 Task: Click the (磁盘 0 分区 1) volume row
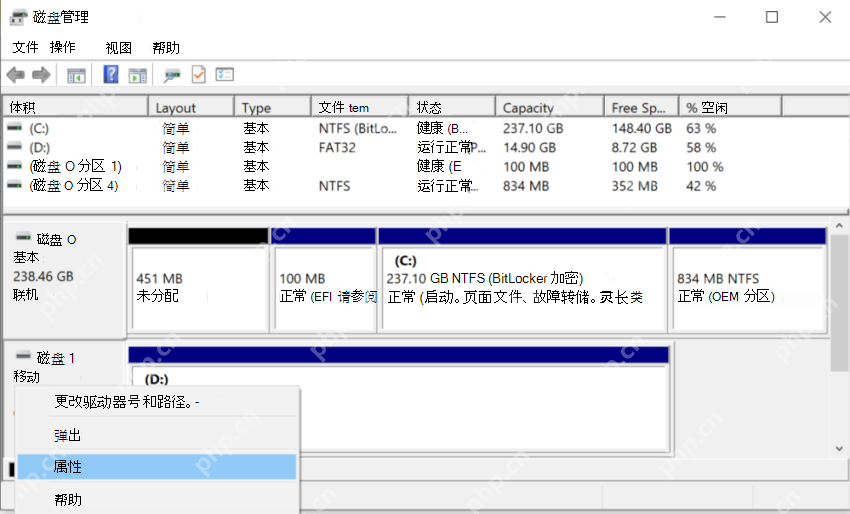(x=75, y=166)
